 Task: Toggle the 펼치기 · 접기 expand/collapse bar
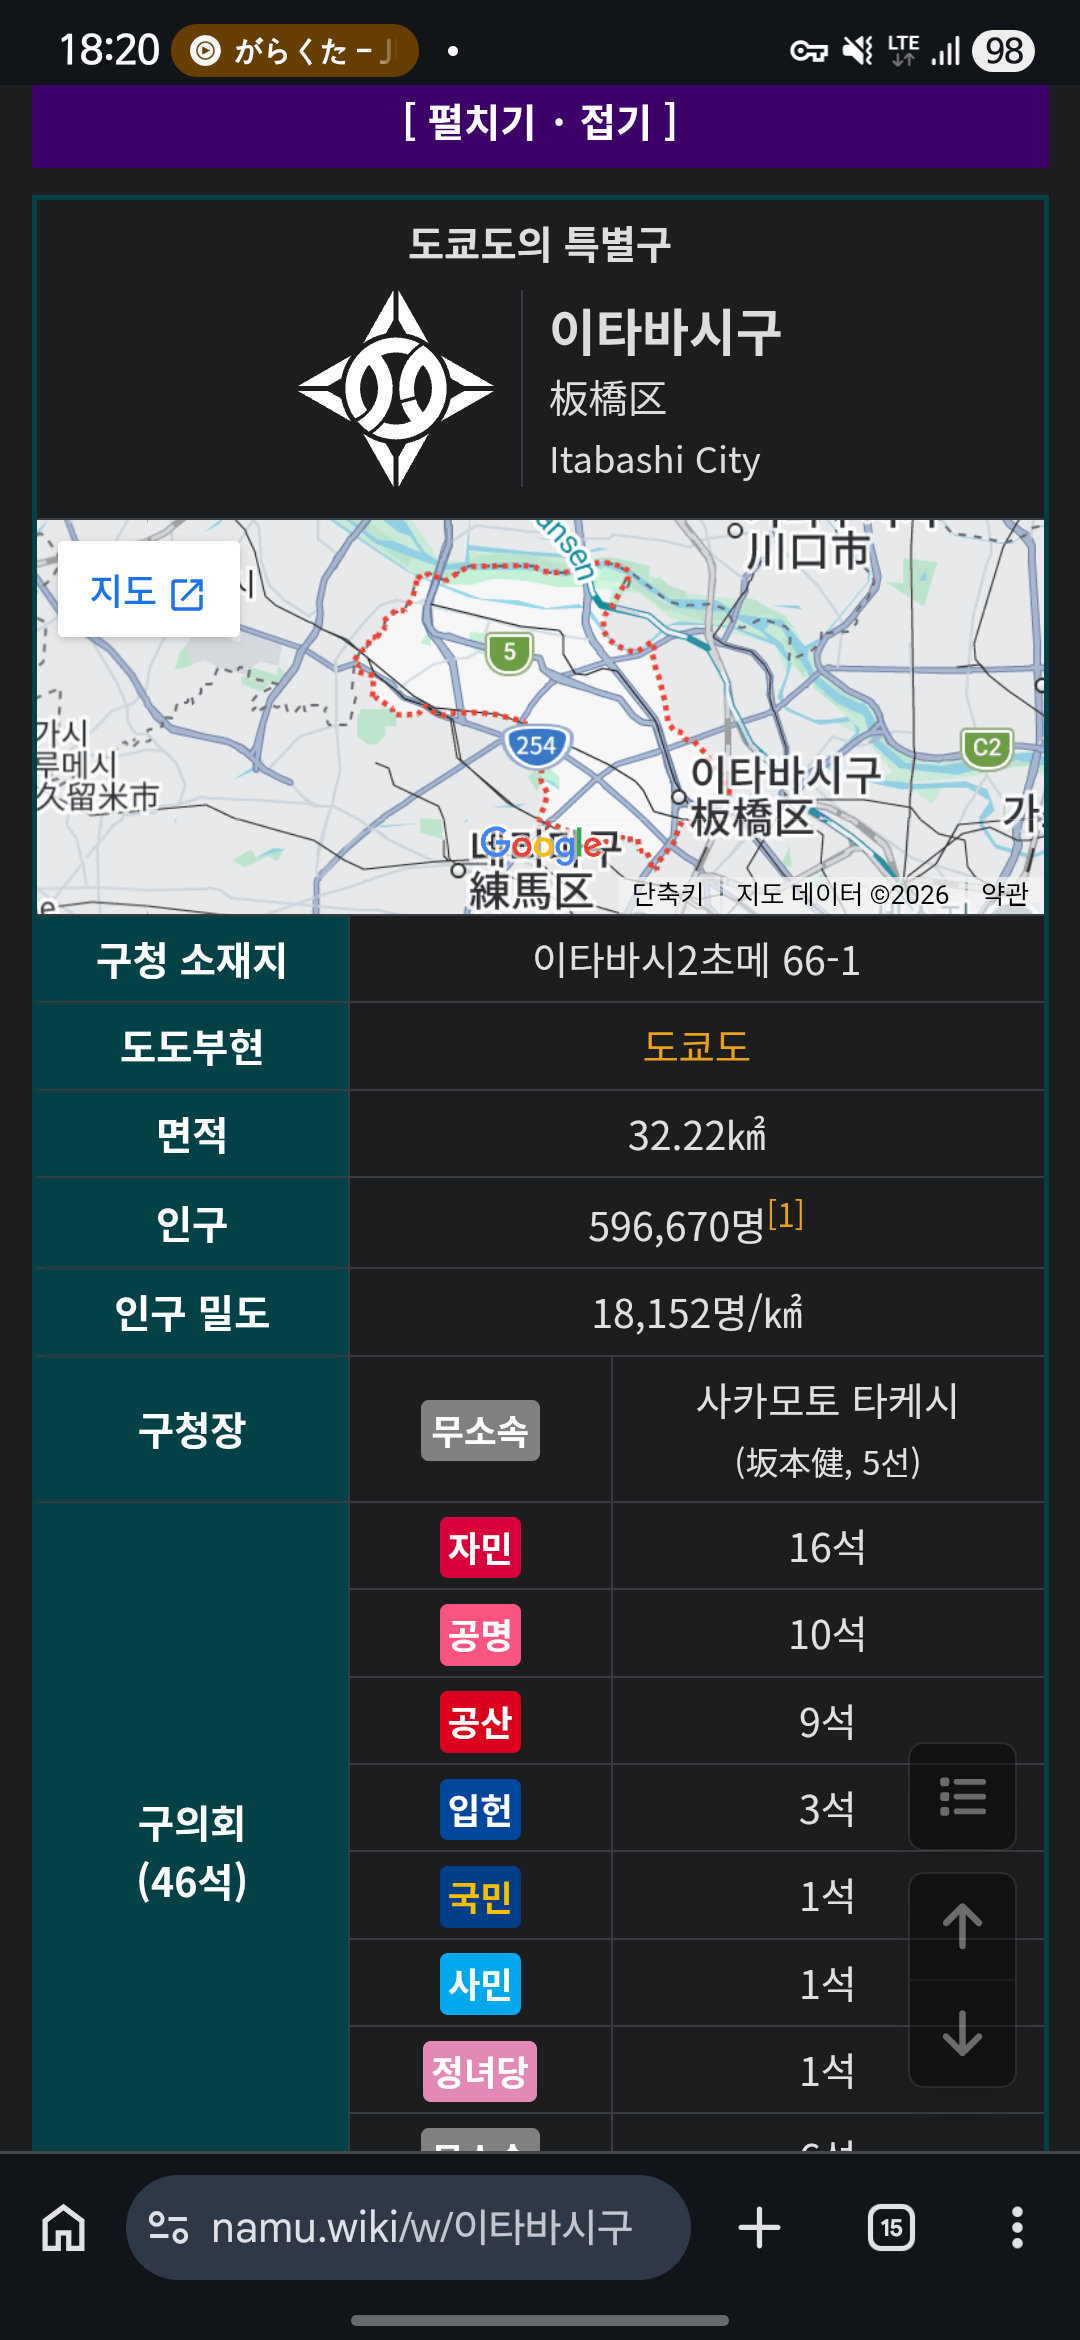coord(540,123)
